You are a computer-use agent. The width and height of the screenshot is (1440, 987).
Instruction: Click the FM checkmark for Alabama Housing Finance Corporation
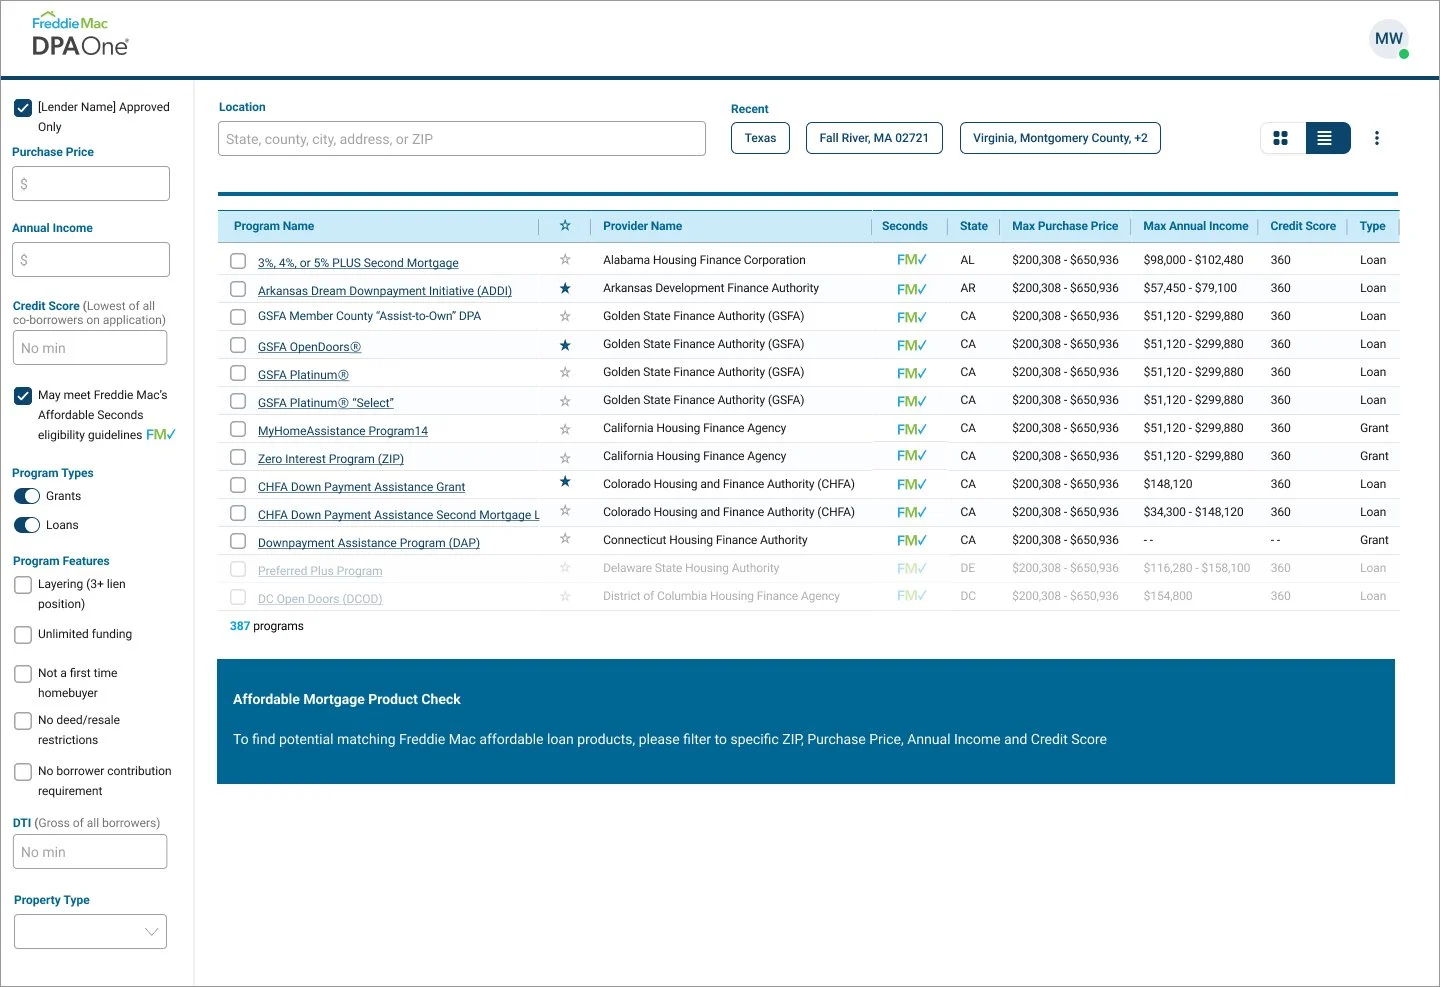[x=911, y=260]
